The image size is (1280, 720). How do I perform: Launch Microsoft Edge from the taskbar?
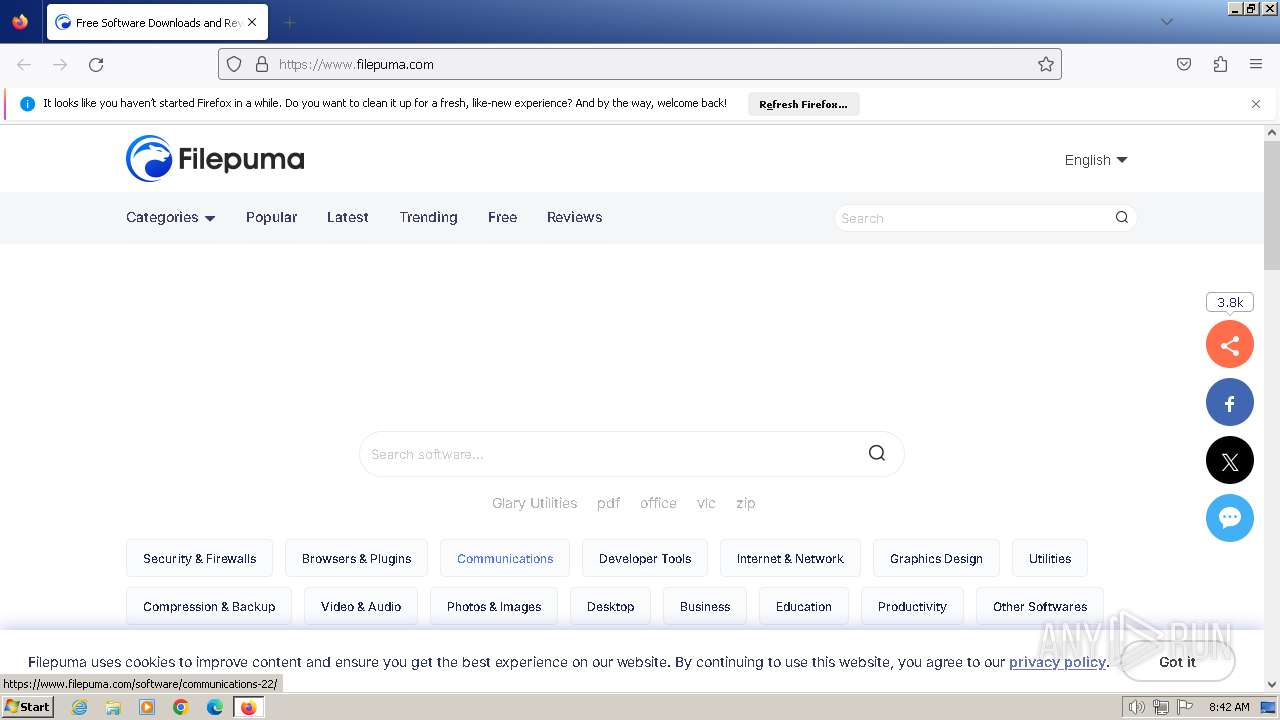(x=215, y=707)
